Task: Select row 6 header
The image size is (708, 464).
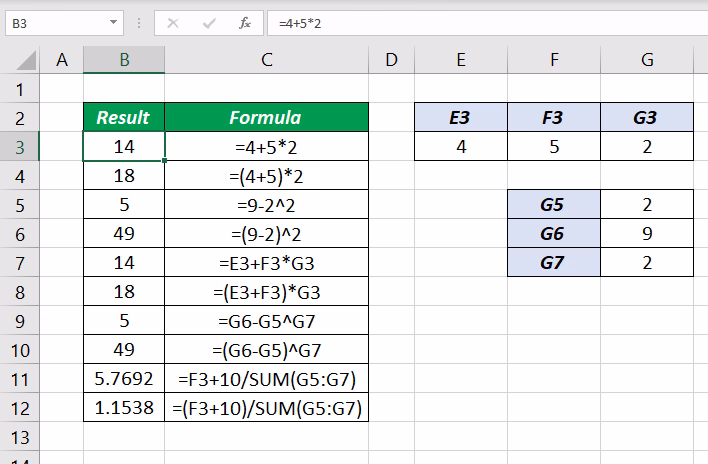Action: click(19, 234)
